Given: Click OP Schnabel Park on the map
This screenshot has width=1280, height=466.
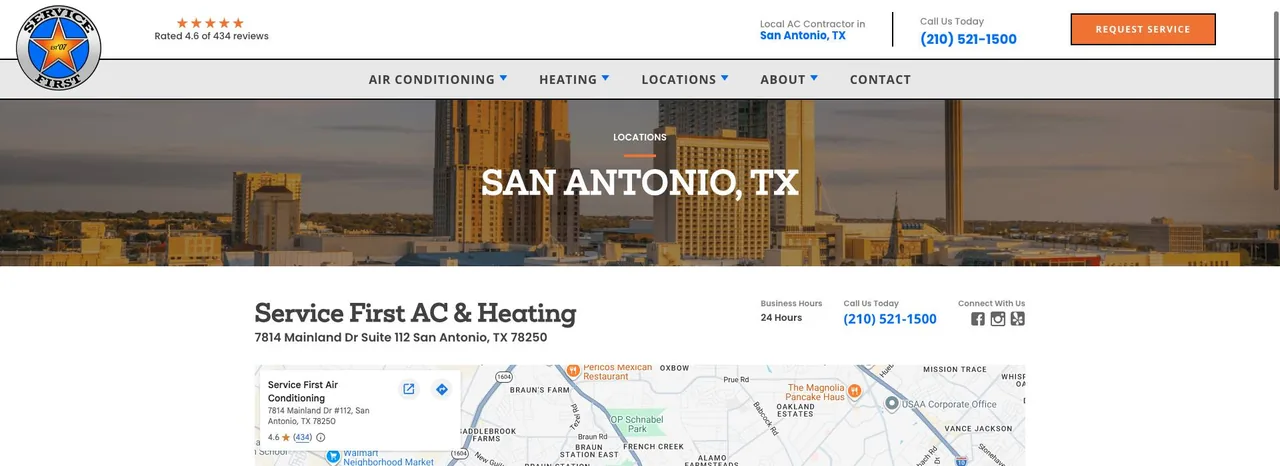Looking at the screenshot, I should coord(637,423).
